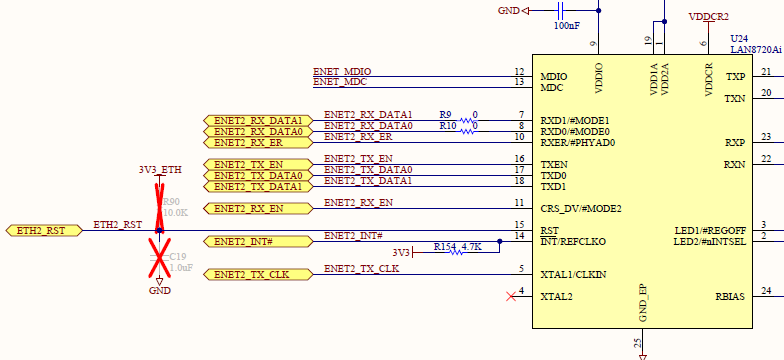
Task: Click the crossed-out C19 capacitor
Action: [160, 259]
